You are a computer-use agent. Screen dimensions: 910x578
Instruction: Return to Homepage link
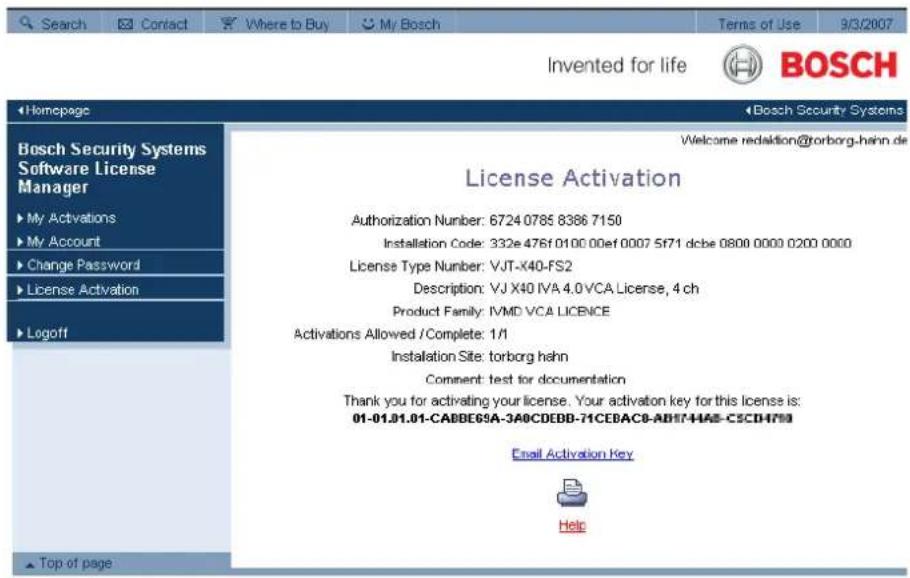click(x=57, y=110)
